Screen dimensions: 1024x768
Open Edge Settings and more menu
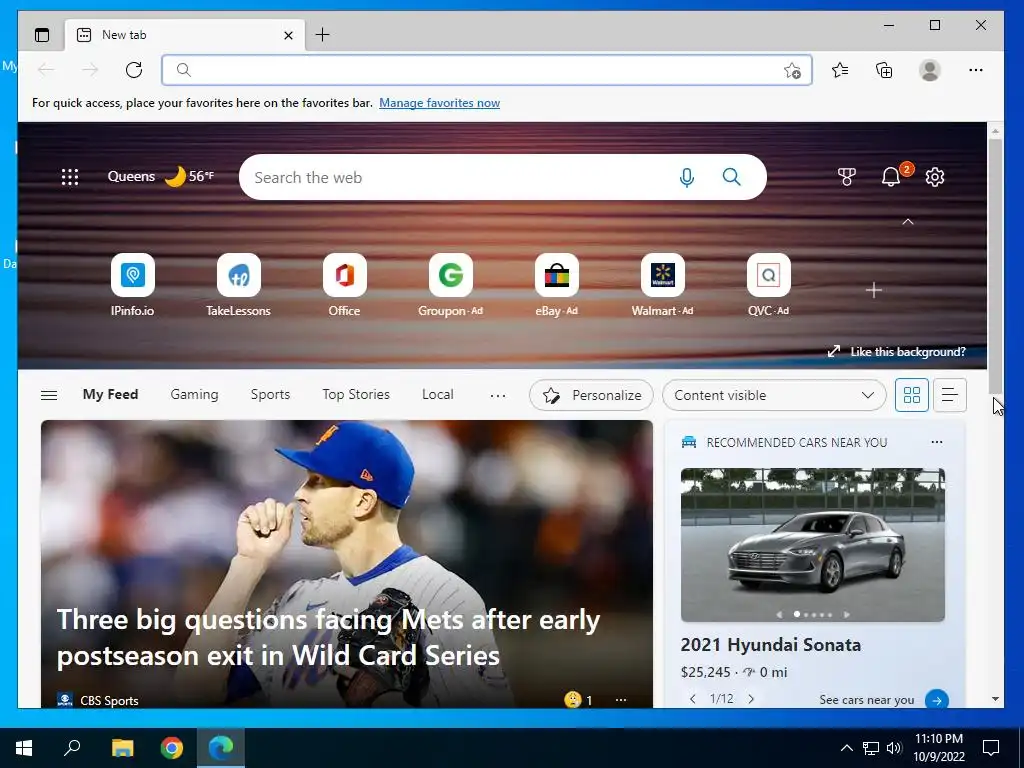click(x=976, y=70)
